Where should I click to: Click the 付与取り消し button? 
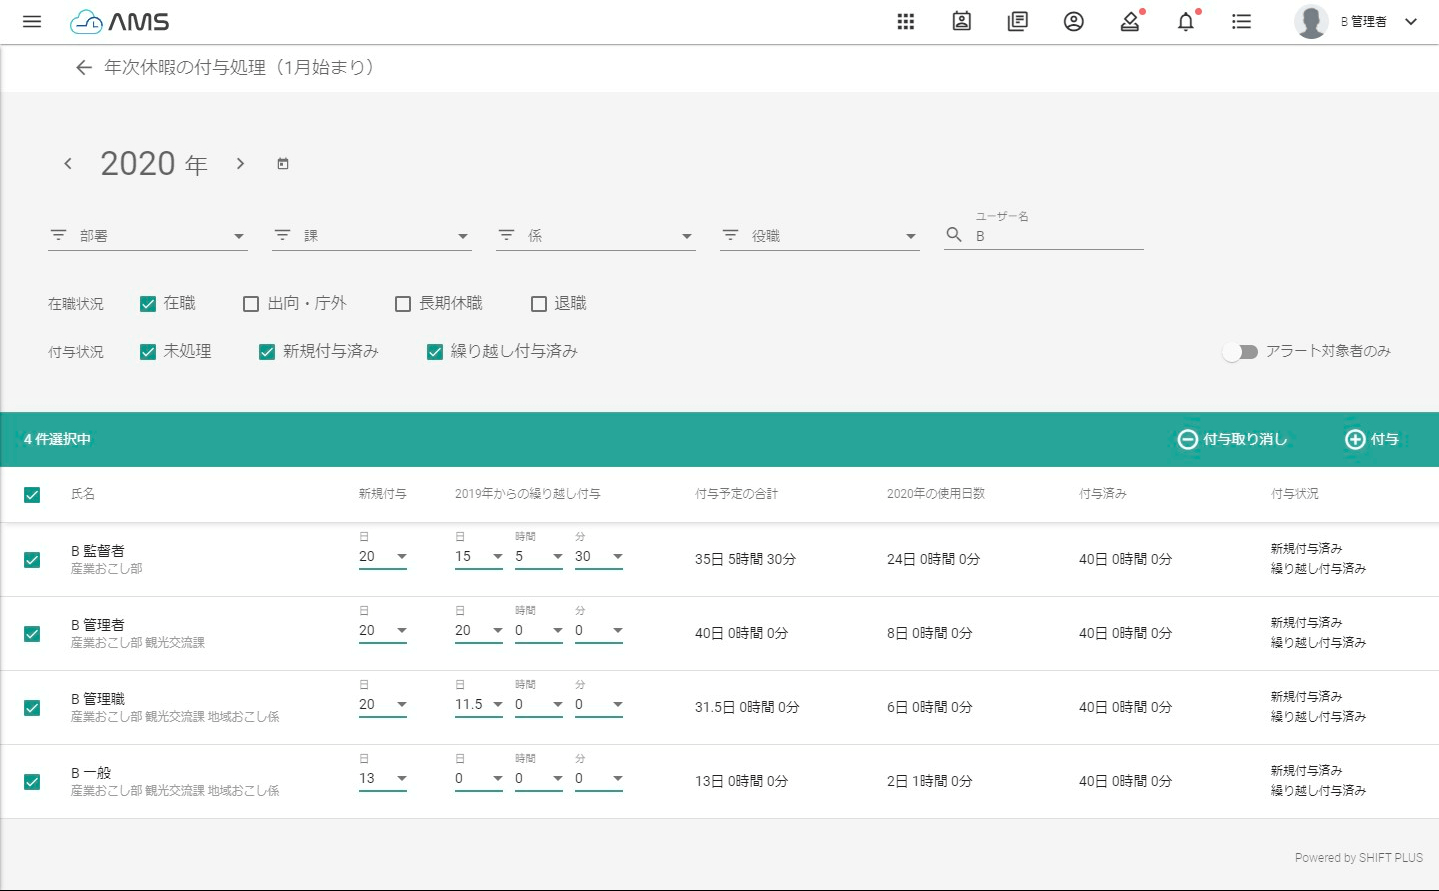click(x=1232, y=439)
